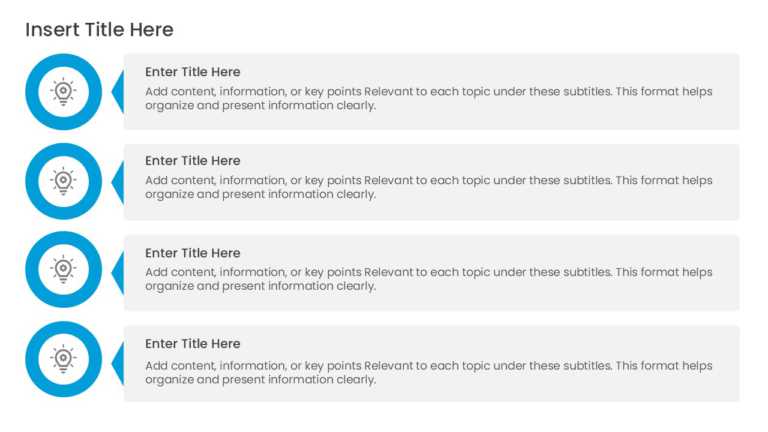Select the fourth 'Enter Title Here' subtitle

pos(192,344)
